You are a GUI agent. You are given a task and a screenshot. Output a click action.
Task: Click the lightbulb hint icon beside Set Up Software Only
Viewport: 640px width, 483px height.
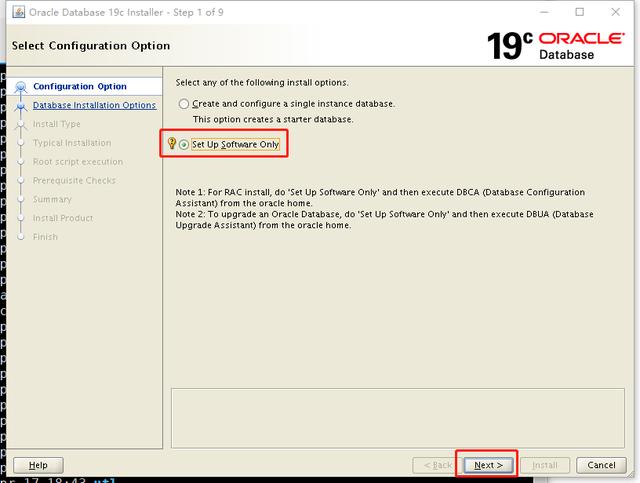172,143
